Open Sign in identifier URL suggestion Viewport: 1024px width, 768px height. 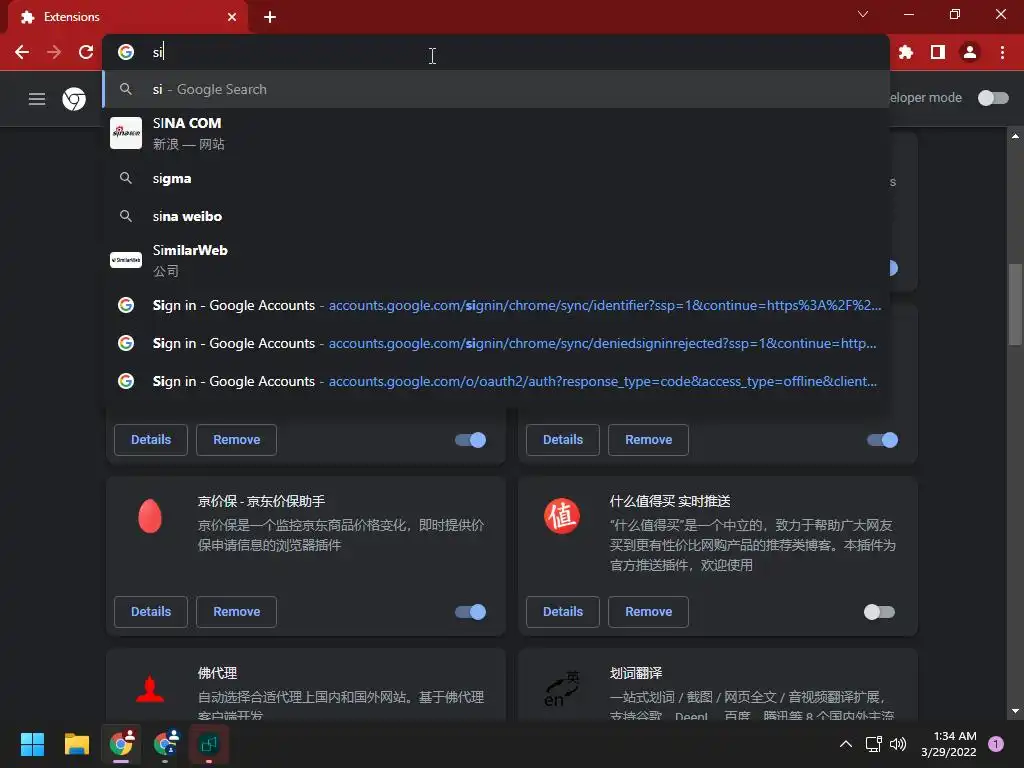tap(496, 305)
